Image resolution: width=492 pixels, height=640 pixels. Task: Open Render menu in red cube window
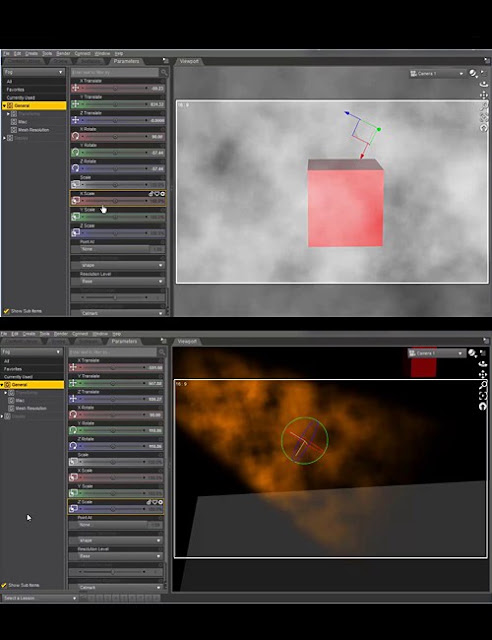[x=63, y=53]
